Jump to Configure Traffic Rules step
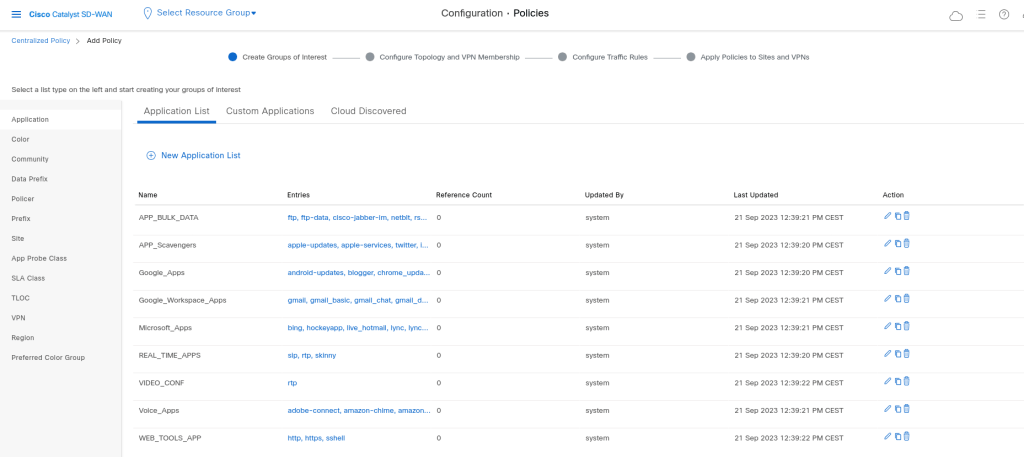This screenshot has width=1024, height=457. [x=616, y=57]
